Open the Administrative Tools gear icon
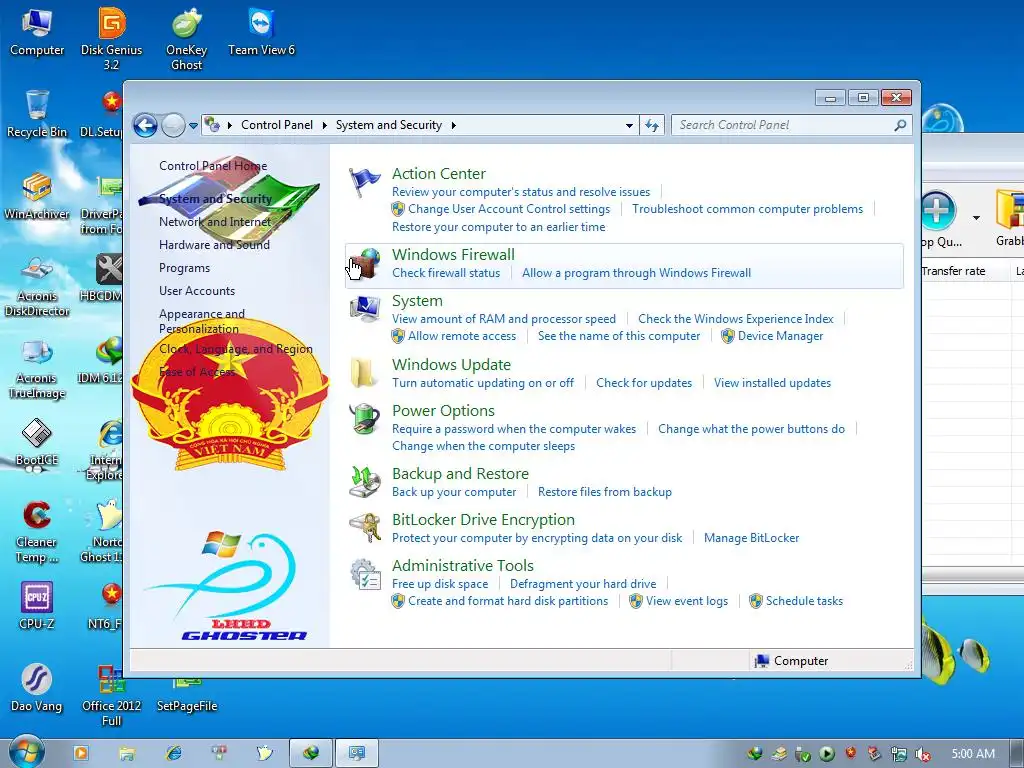This screenshot has width=1024, height=768. coord(364,575)
